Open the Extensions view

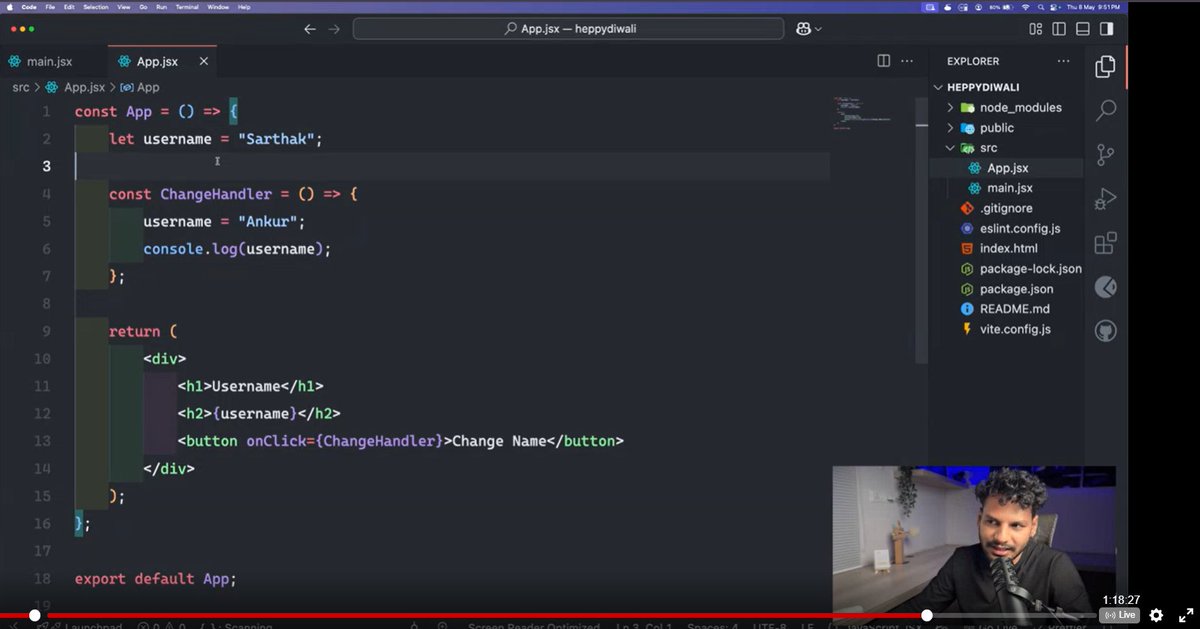coord(1104,243)
